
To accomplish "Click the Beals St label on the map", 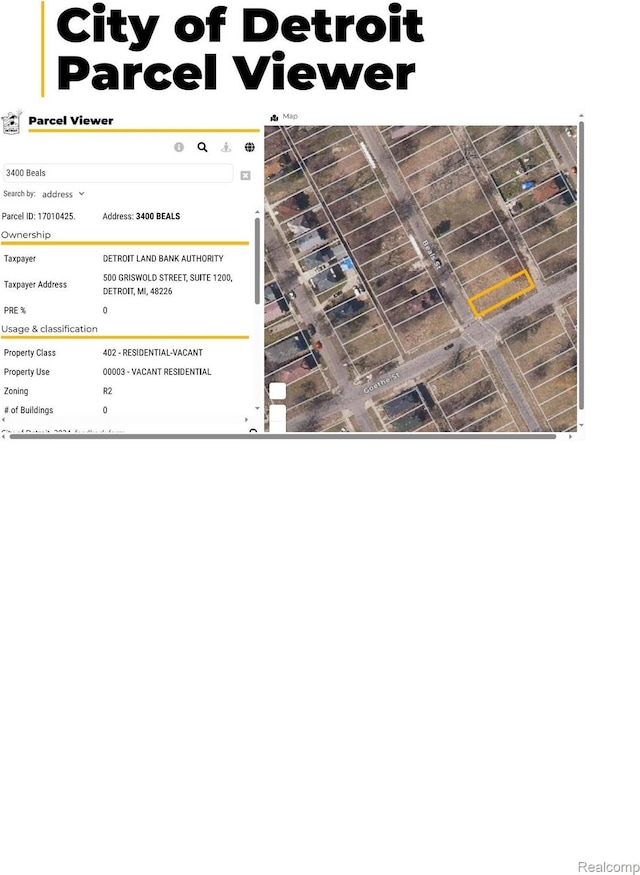I will point(432,256).
